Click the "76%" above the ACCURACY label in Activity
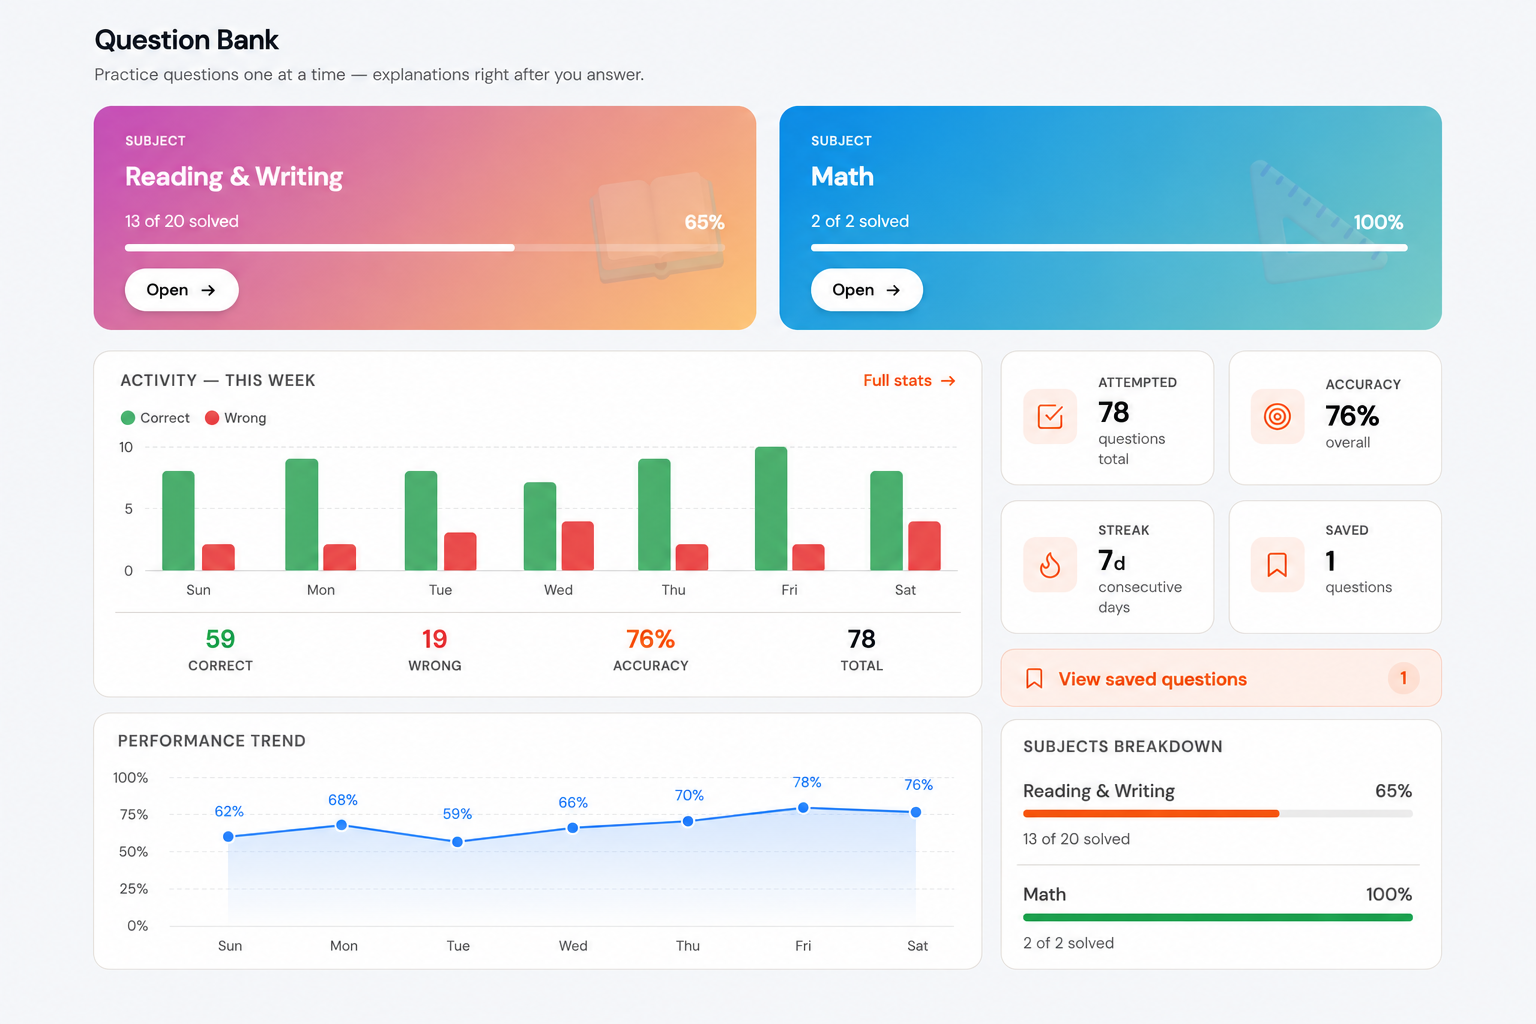Image resolution: width=1536 pixels, height=1024 pixels. 651,639
